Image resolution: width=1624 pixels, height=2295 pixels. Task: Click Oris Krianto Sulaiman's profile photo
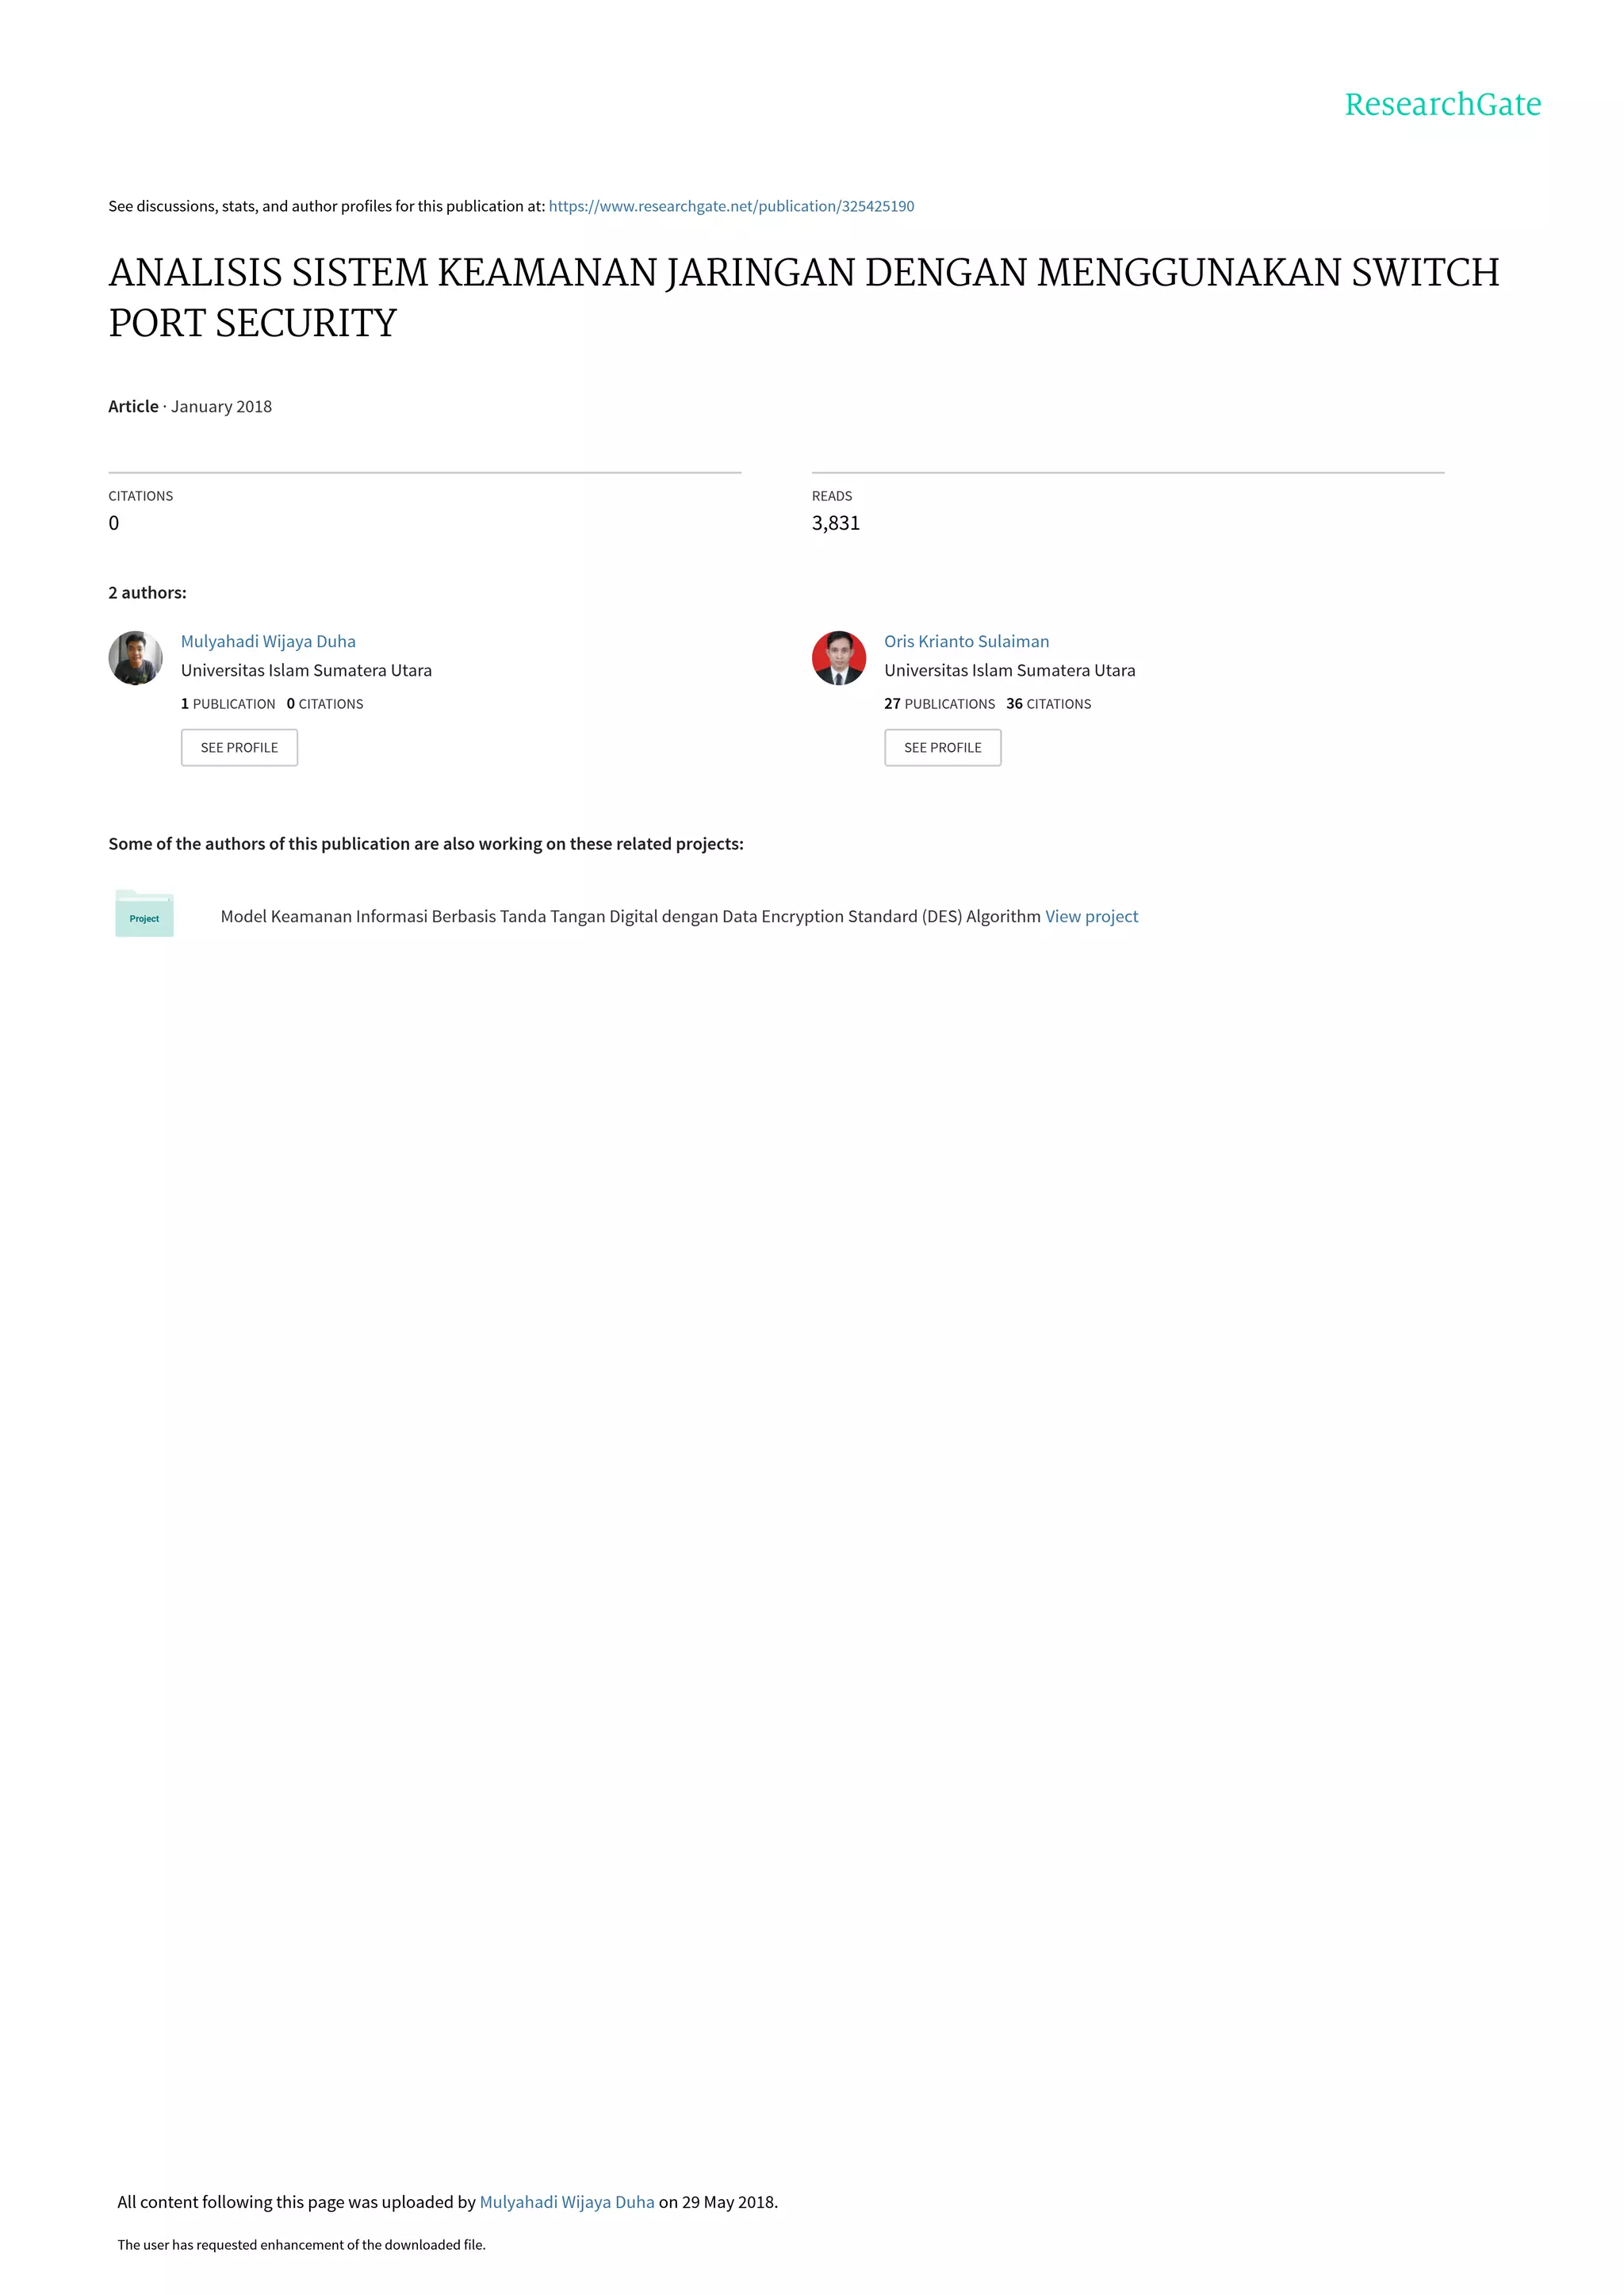[x=839, y=658]
